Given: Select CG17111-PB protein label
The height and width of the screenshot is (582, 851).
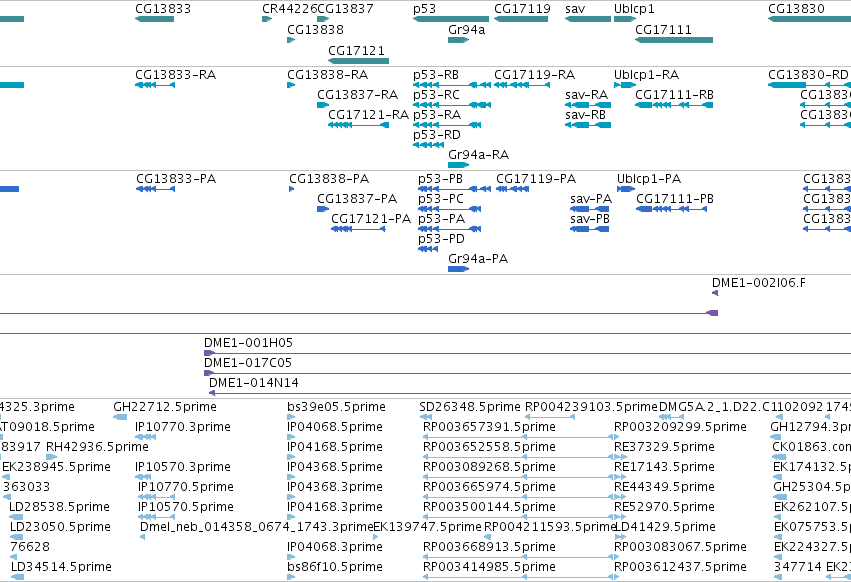Looking at the screenshot, I should pyautogui.click(x=675, y=199).
